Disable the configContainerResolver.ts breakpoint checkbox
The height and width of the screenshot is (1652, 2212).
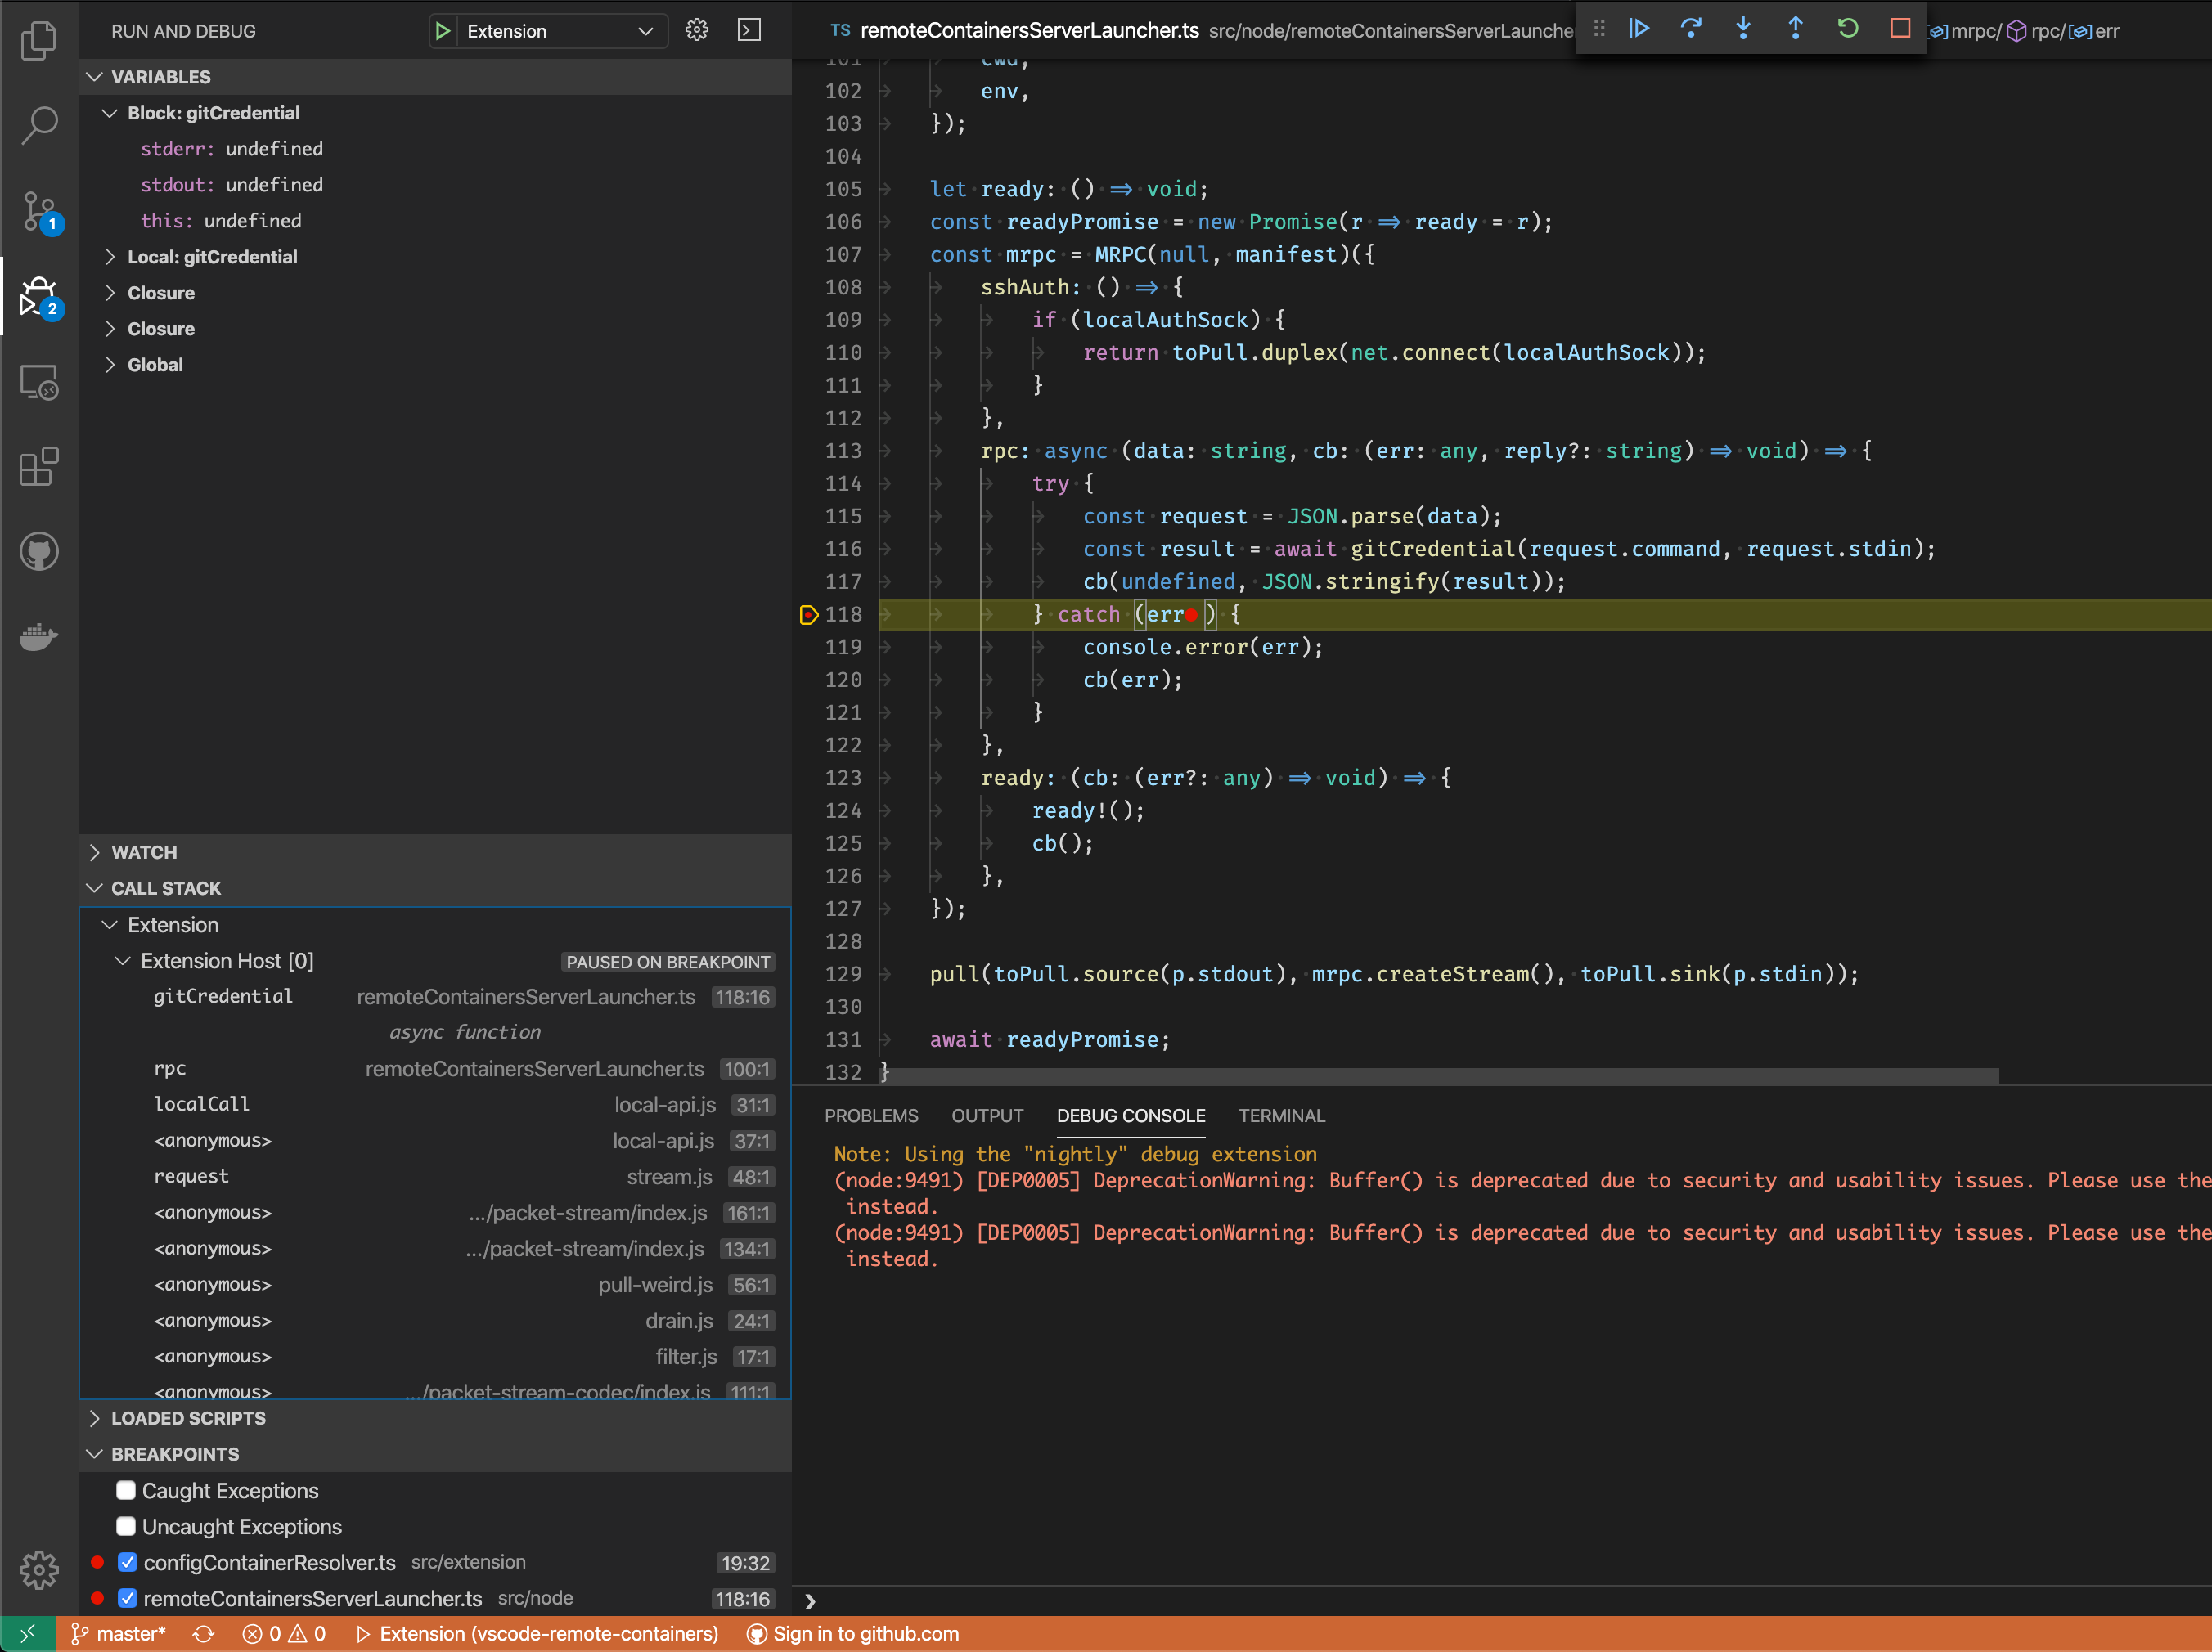[126, 1562]
